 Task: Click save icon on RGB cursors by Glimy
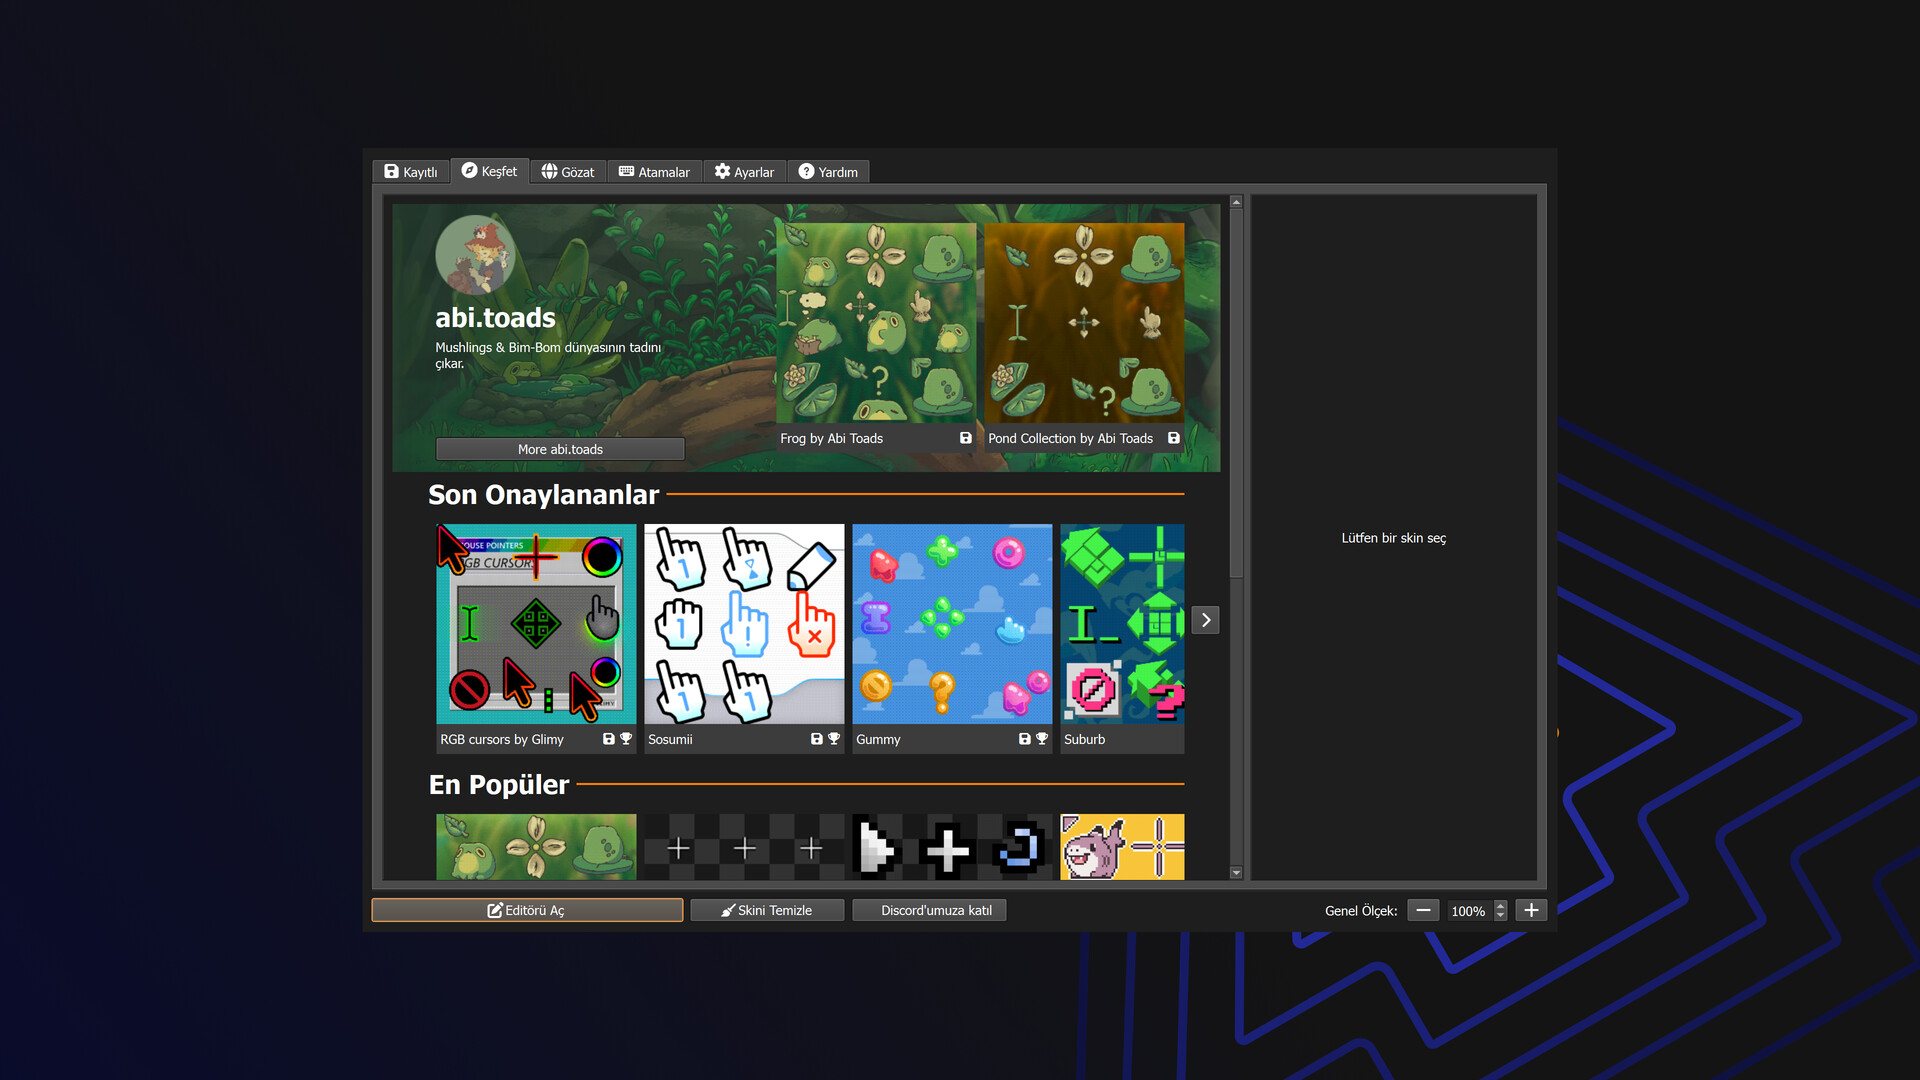[609, 739]
